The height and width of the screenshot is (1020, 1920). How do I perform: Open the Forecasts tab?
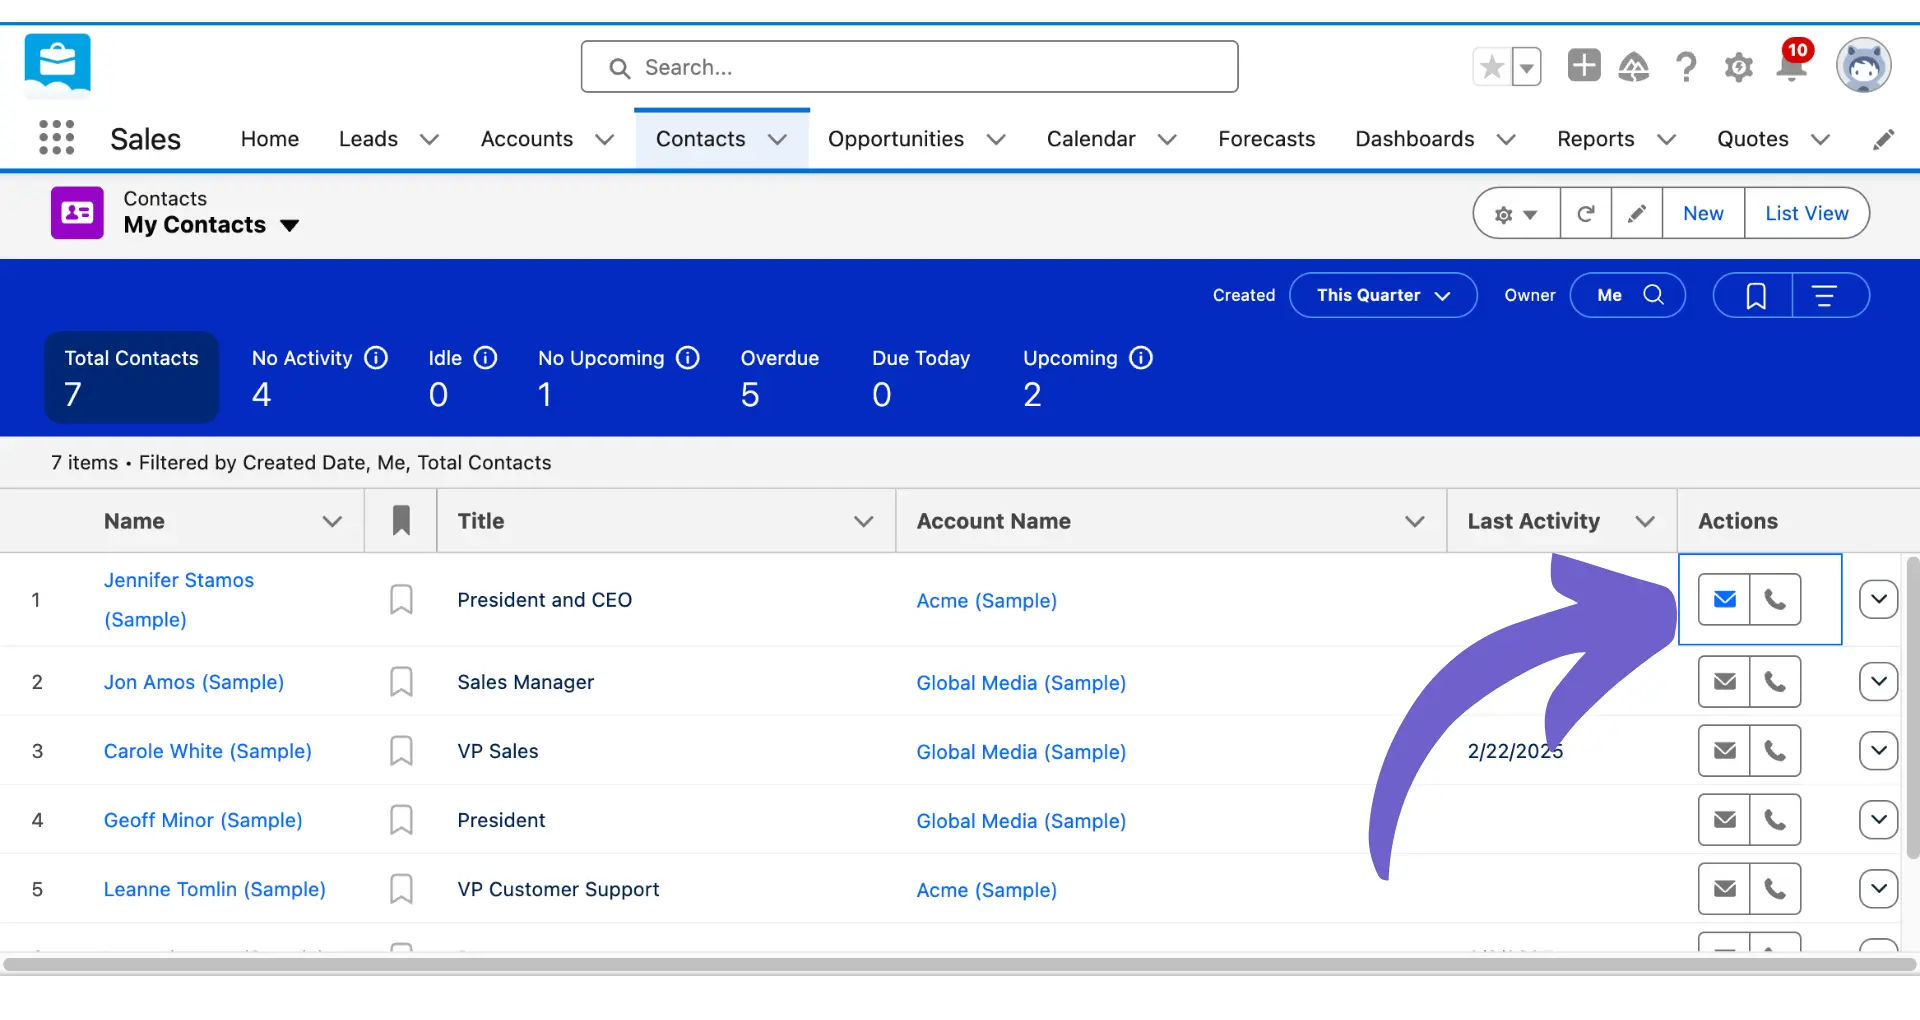1266,139
